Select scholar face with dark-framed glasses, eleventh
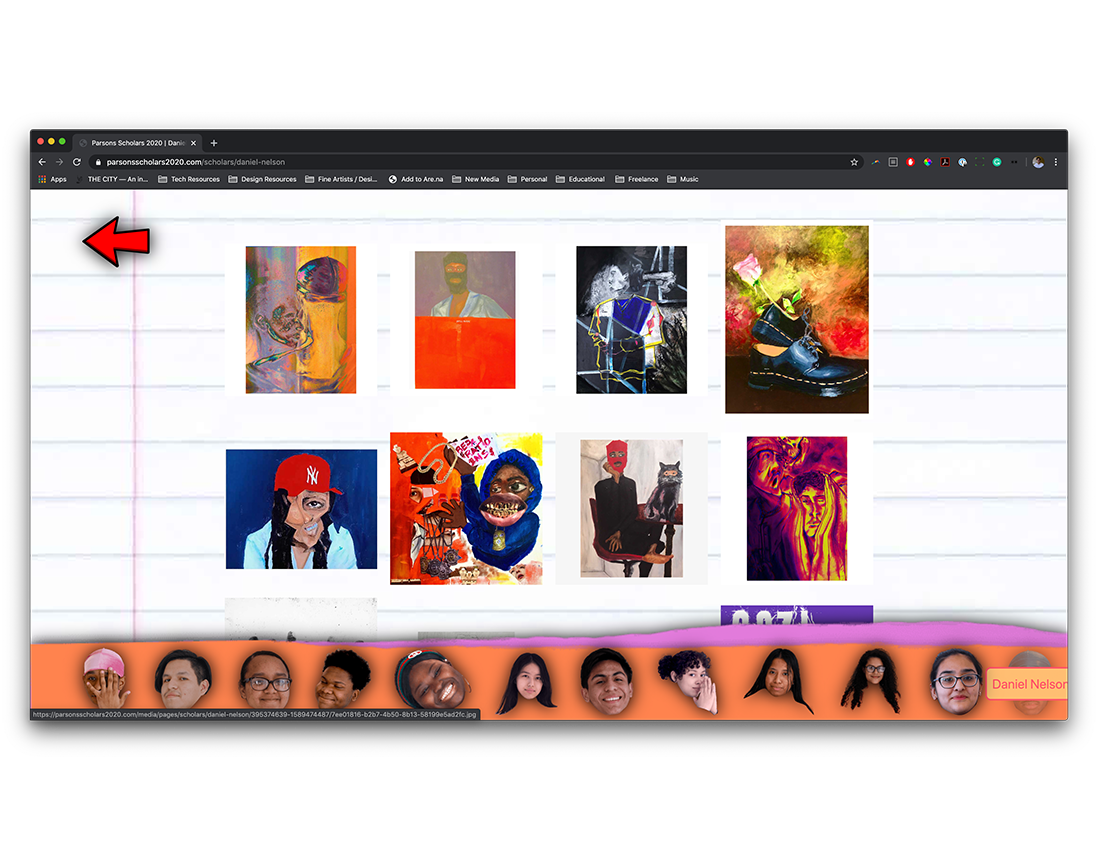 tap(956, 681)
